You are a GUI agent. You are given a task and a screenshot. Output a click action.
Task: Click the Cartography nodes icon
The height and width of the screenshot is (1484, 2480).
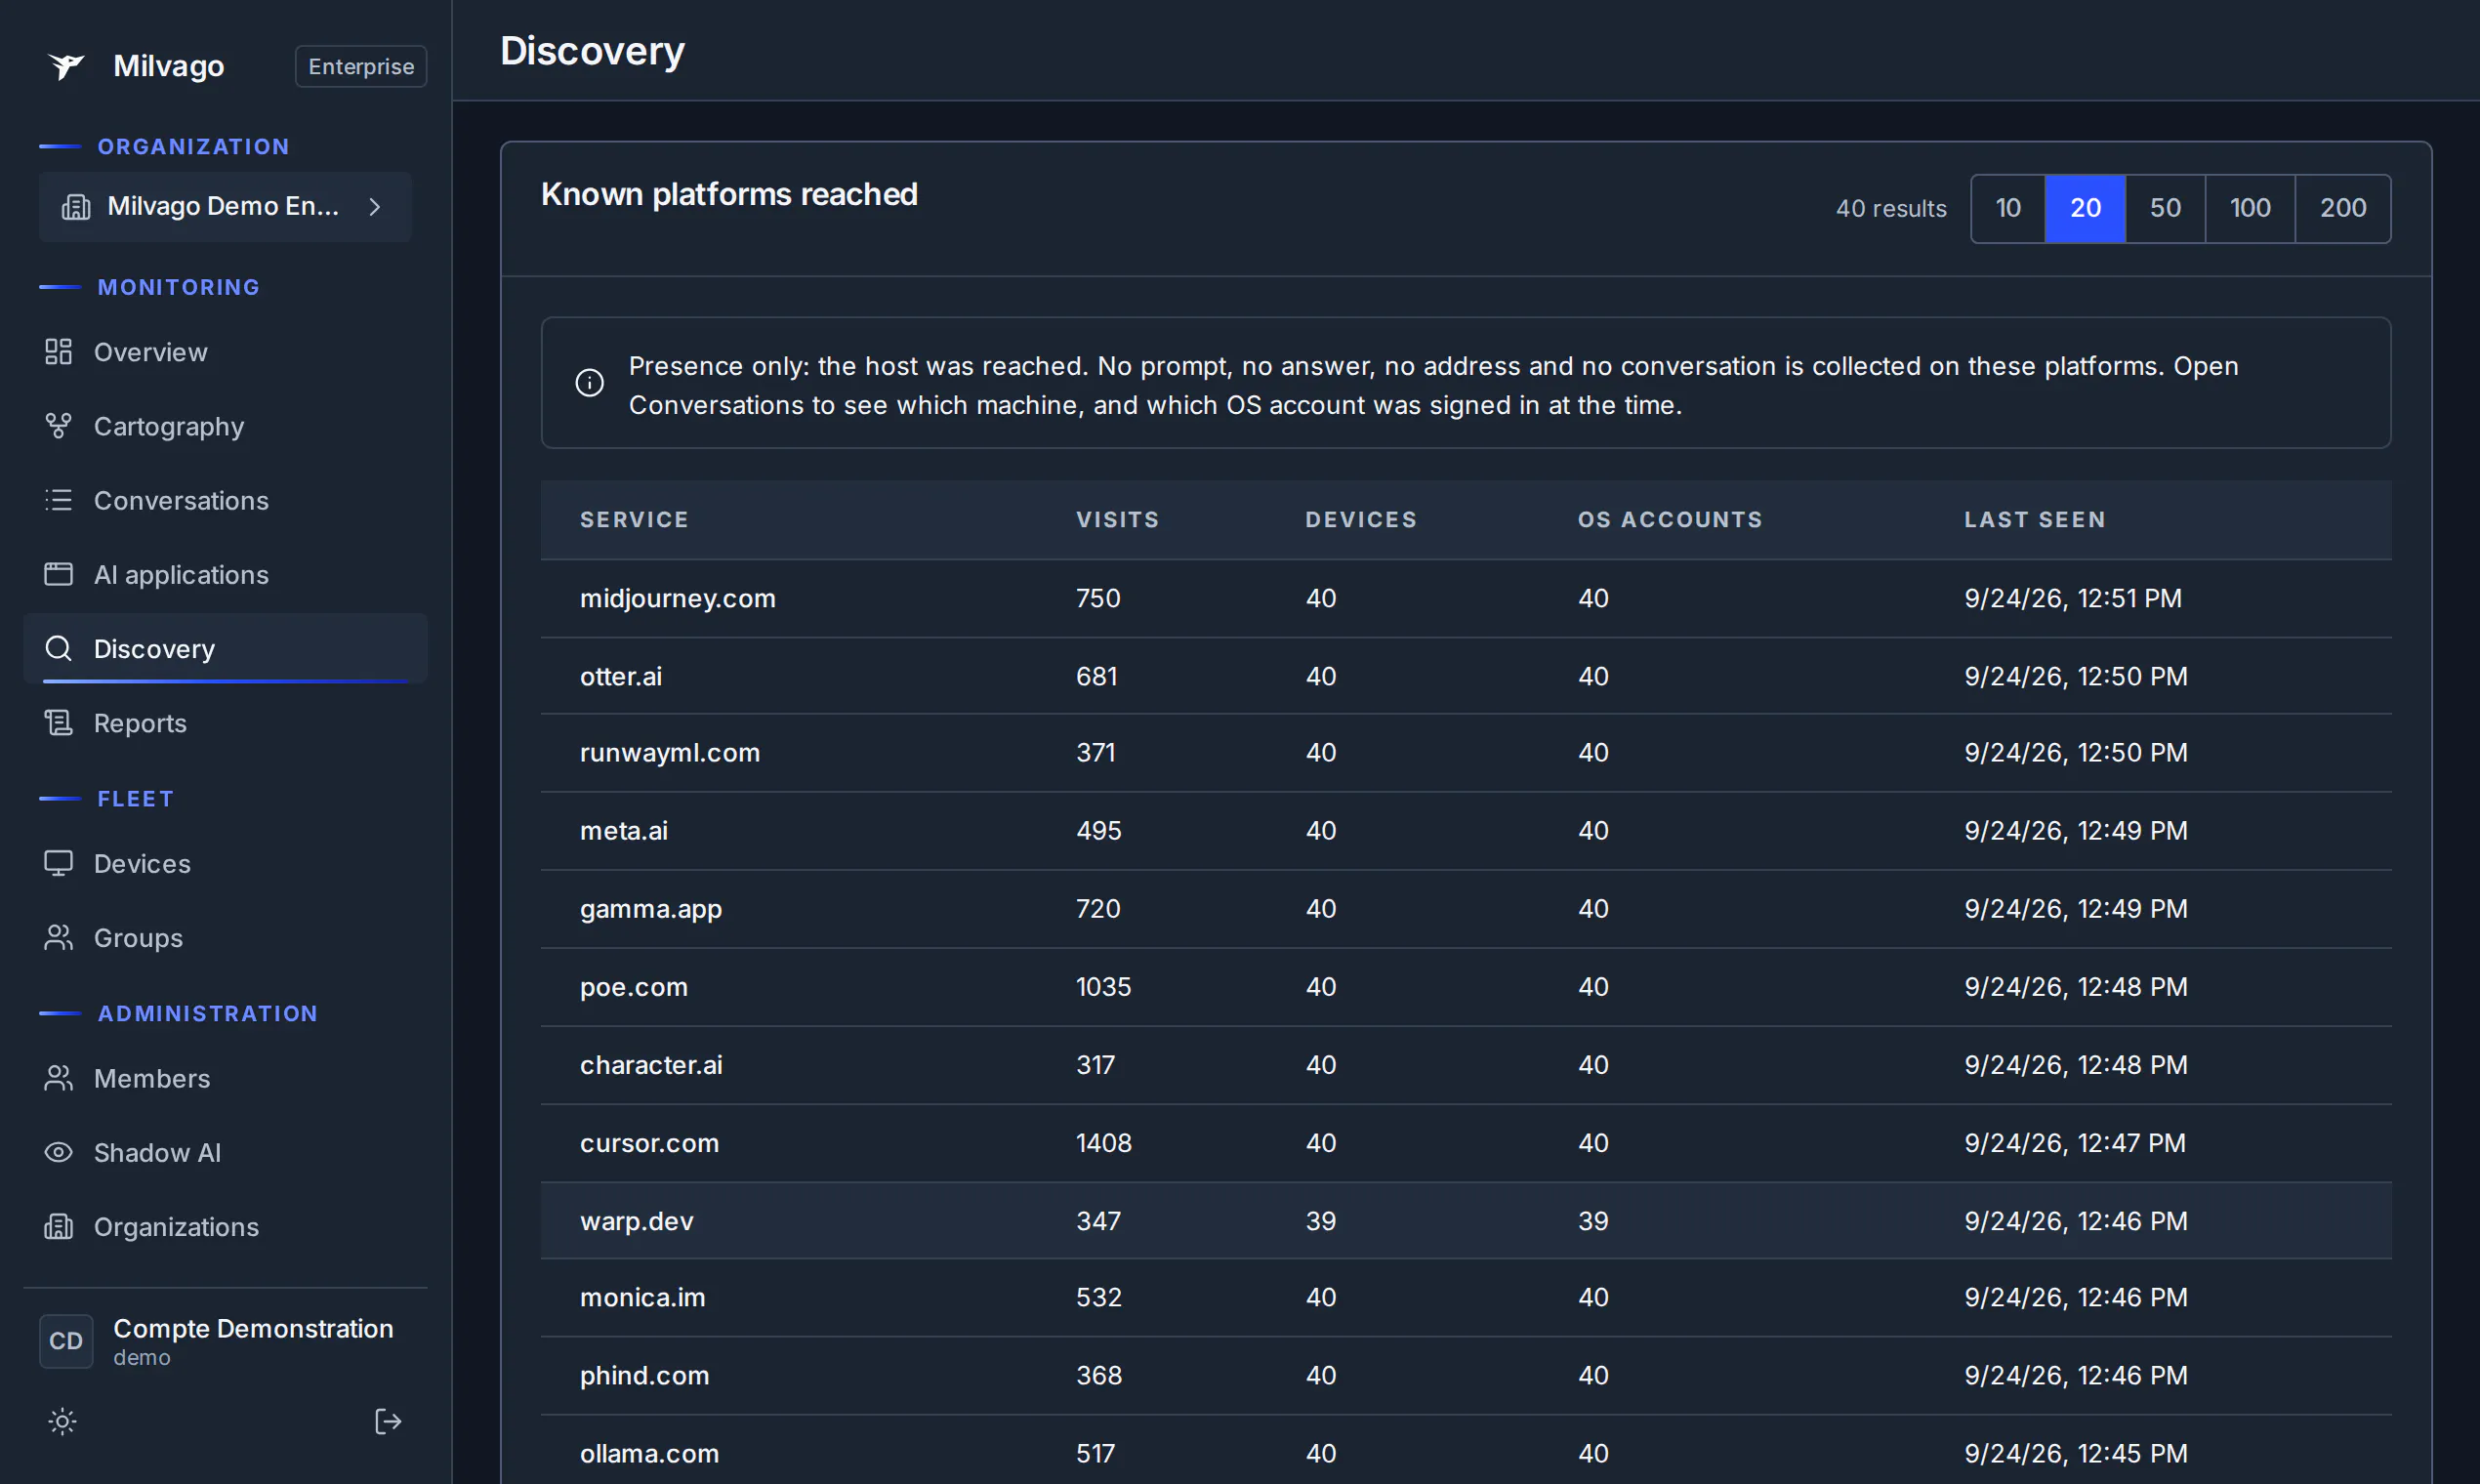(58, 426)
